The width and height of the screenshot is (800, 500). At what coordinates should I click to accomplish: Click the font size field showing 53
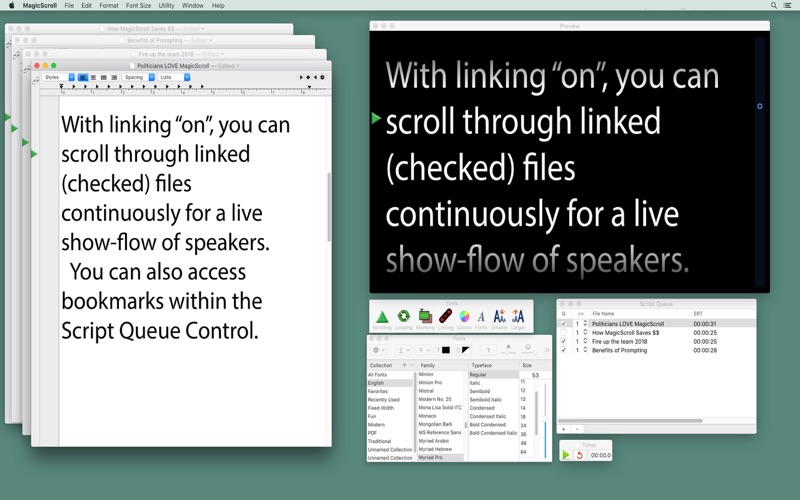coord(535,375)
